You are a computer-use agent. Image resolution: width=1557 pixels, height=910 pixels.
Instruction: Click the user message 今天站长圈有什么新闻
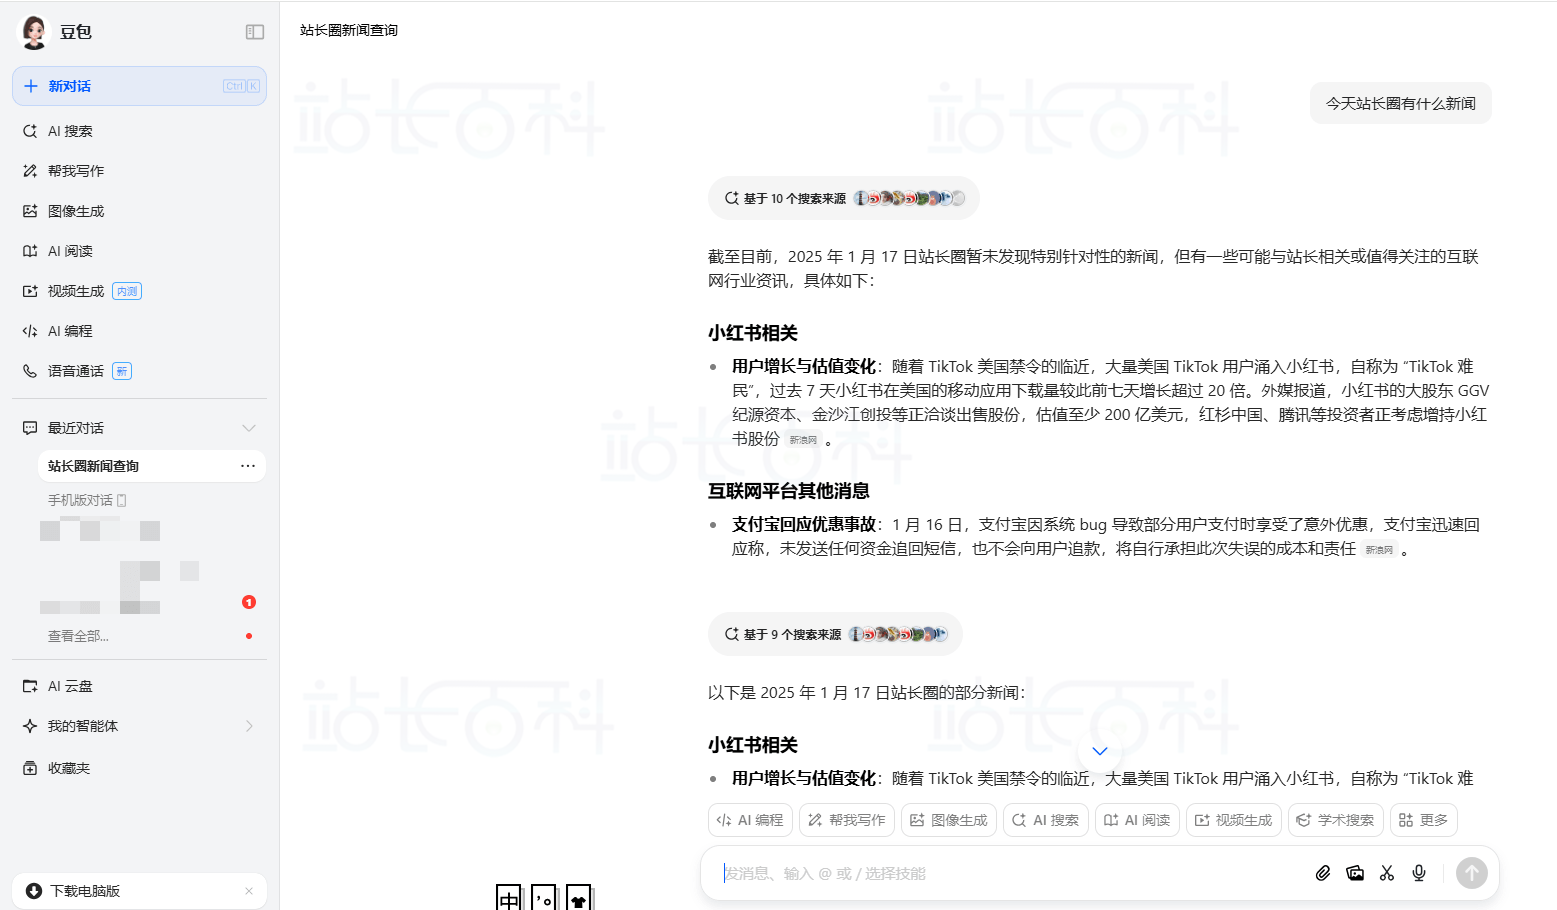[1400, 103]
